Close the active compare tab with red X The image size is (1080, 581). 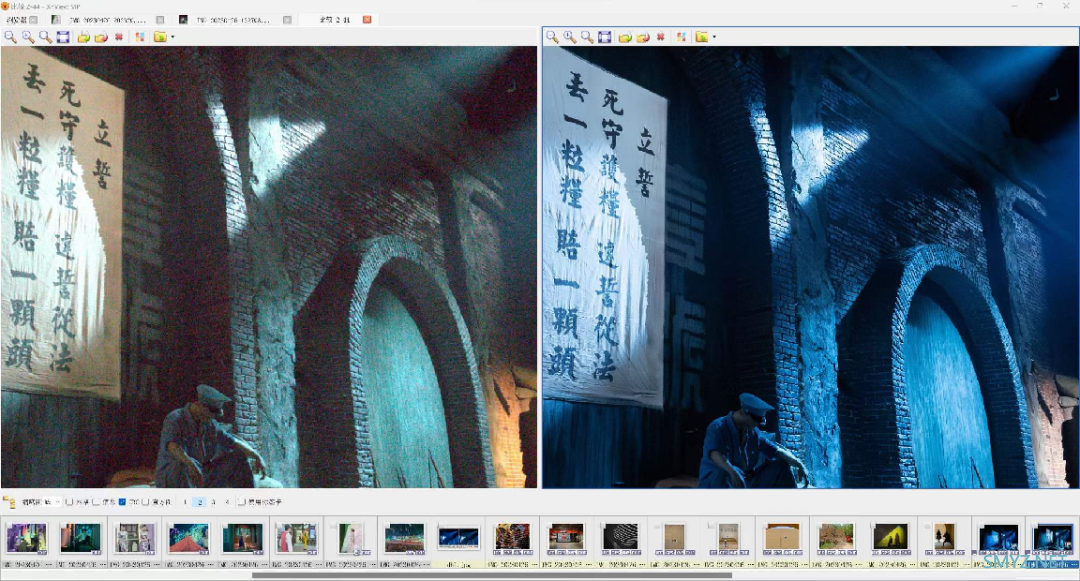coord(366,19)
